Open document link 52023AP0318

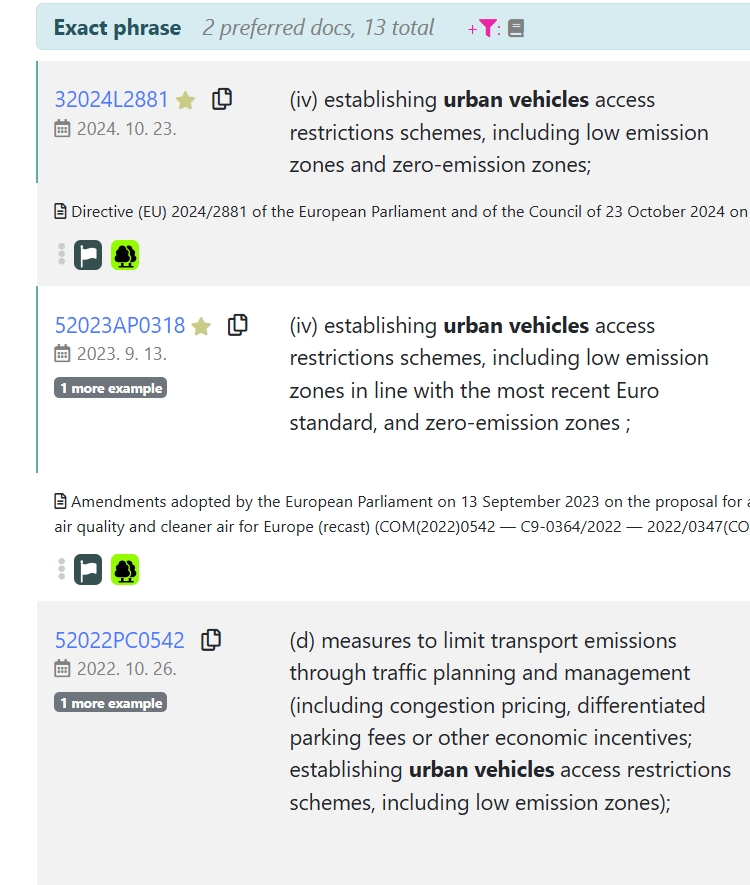[x=120, y=326]
